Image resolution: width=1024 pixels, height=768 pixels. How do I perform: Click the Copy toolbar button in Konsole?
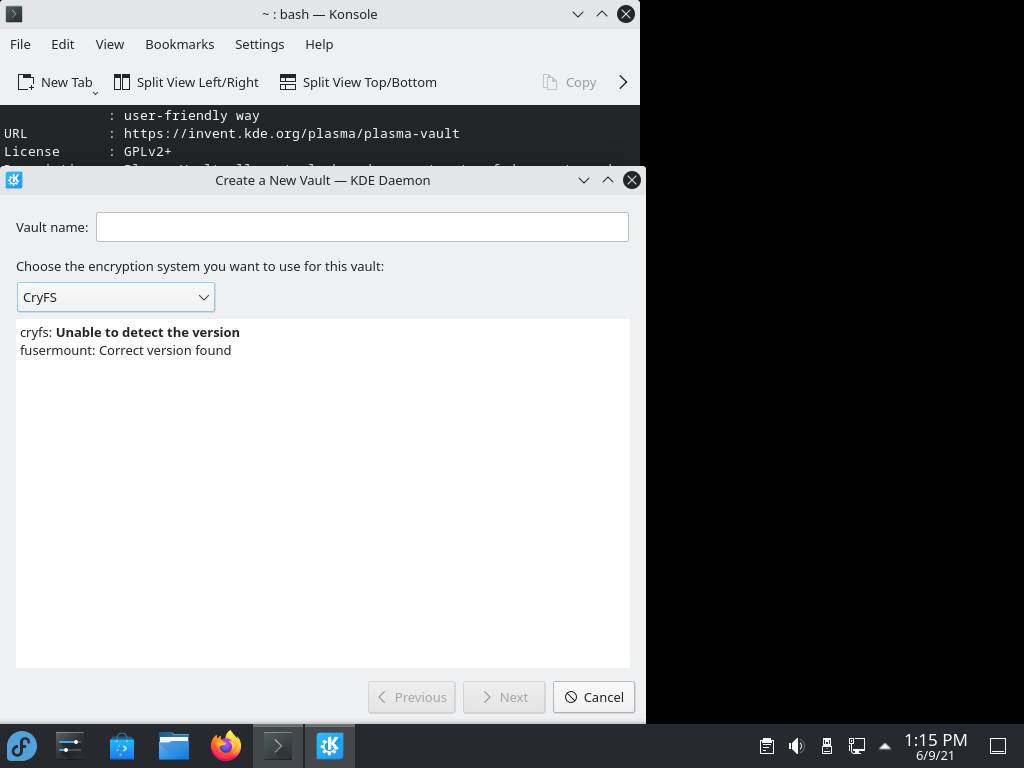569,82
